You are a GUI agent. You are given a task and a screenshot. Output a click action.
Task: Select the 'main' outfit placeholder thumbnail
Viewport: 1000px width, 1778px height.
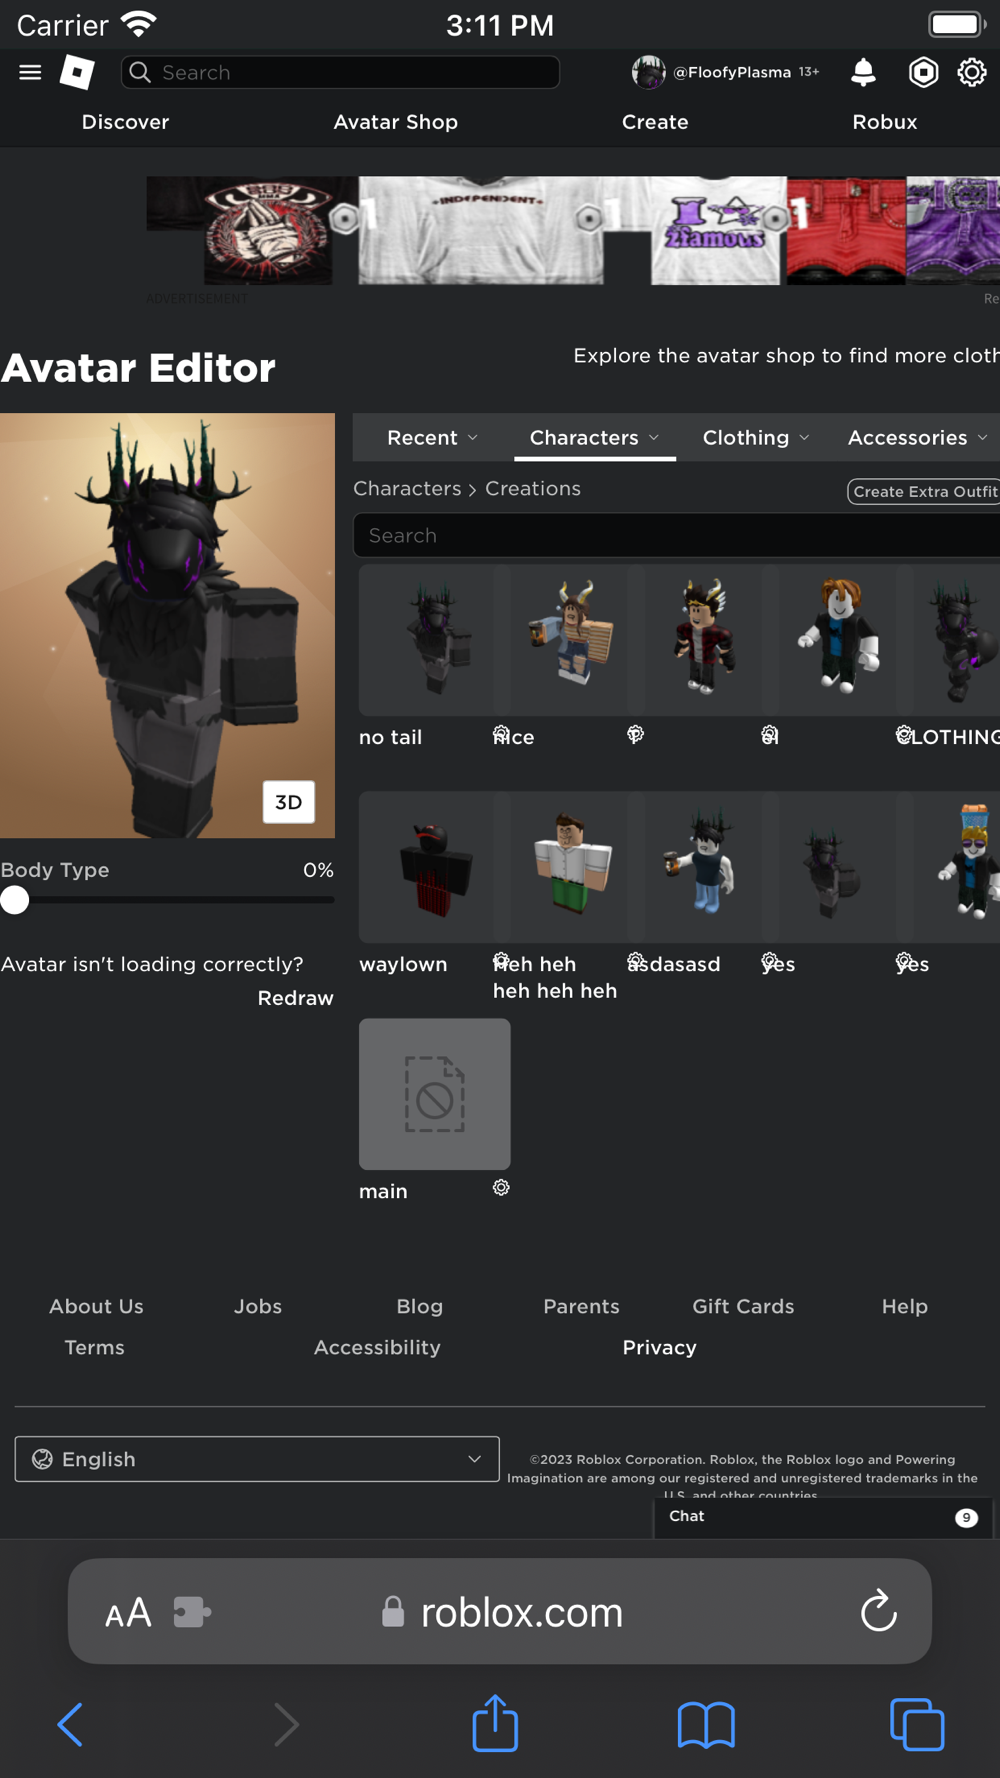(x=434, y=1094)
